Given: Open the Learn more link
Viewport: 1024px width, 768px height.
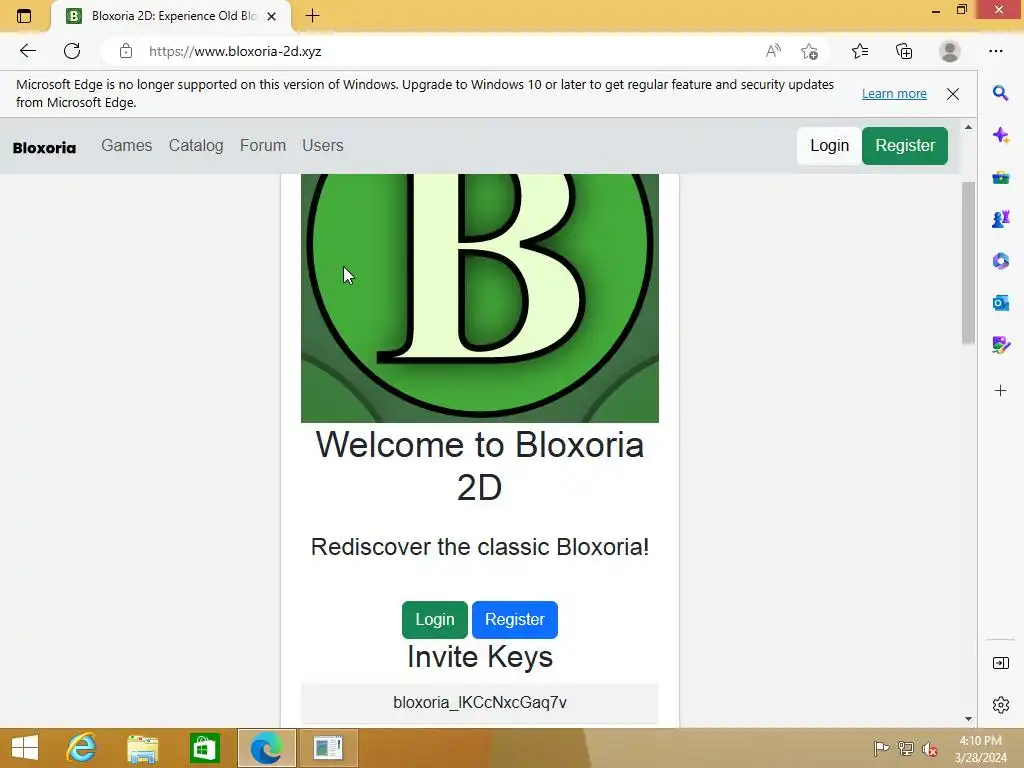Looking at the screenshot, I should [x=894, y=93].
